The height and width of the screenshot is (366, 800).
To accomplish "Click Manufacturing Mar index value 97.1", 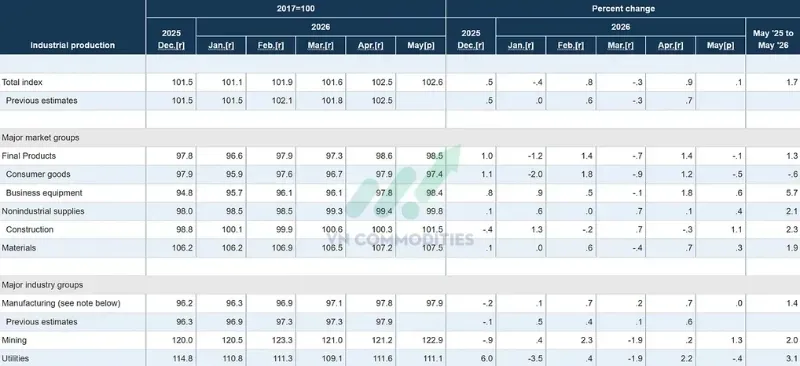I will 334,303.
